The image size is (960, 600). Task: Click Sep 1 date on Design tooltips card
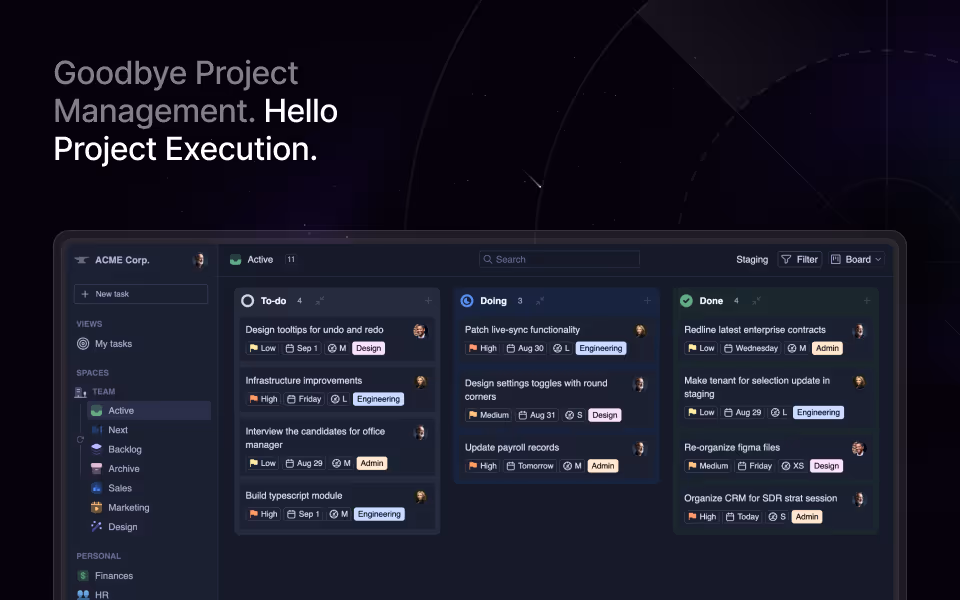(x=301, y=348)
